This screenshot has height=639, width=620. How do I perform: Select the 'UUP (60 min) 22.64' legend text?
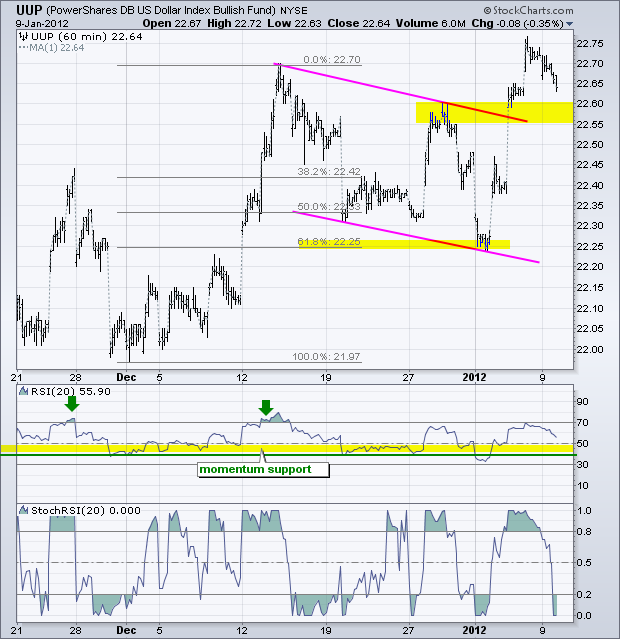[x=87, y=37]
